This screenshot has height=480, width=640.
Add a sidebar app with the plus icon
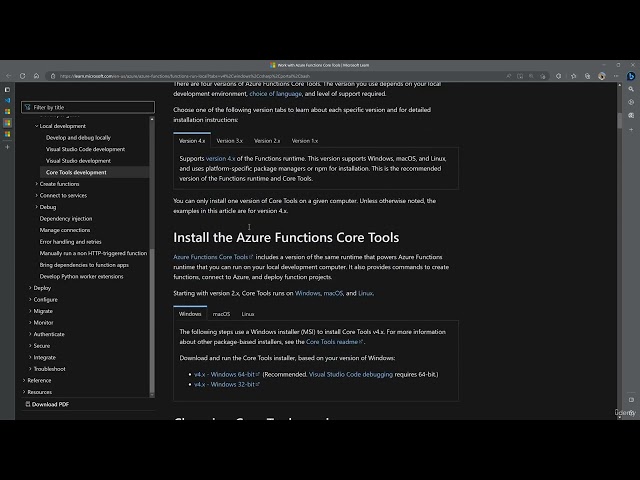[x=631, y=129]
